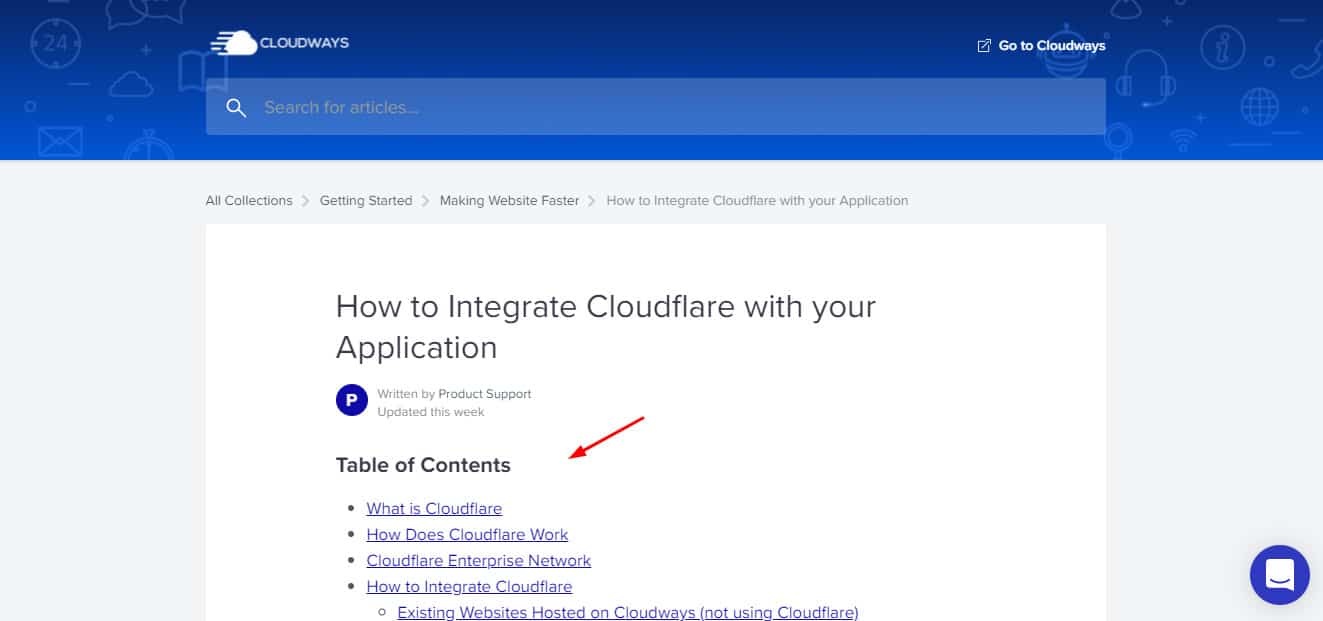This screenshot has width=1323, height=621.
Task: Click the Cloudways cloud logo
Action: click(232, 43)
